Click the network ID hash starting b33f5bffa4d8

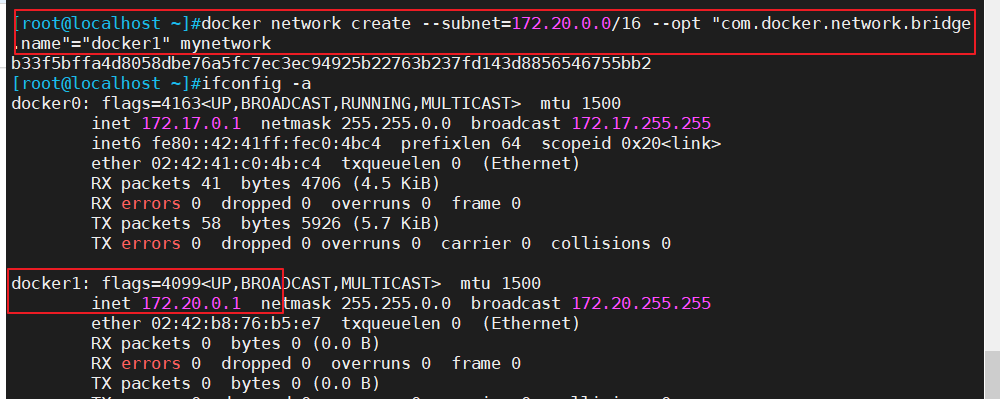[x=331, y=64]
